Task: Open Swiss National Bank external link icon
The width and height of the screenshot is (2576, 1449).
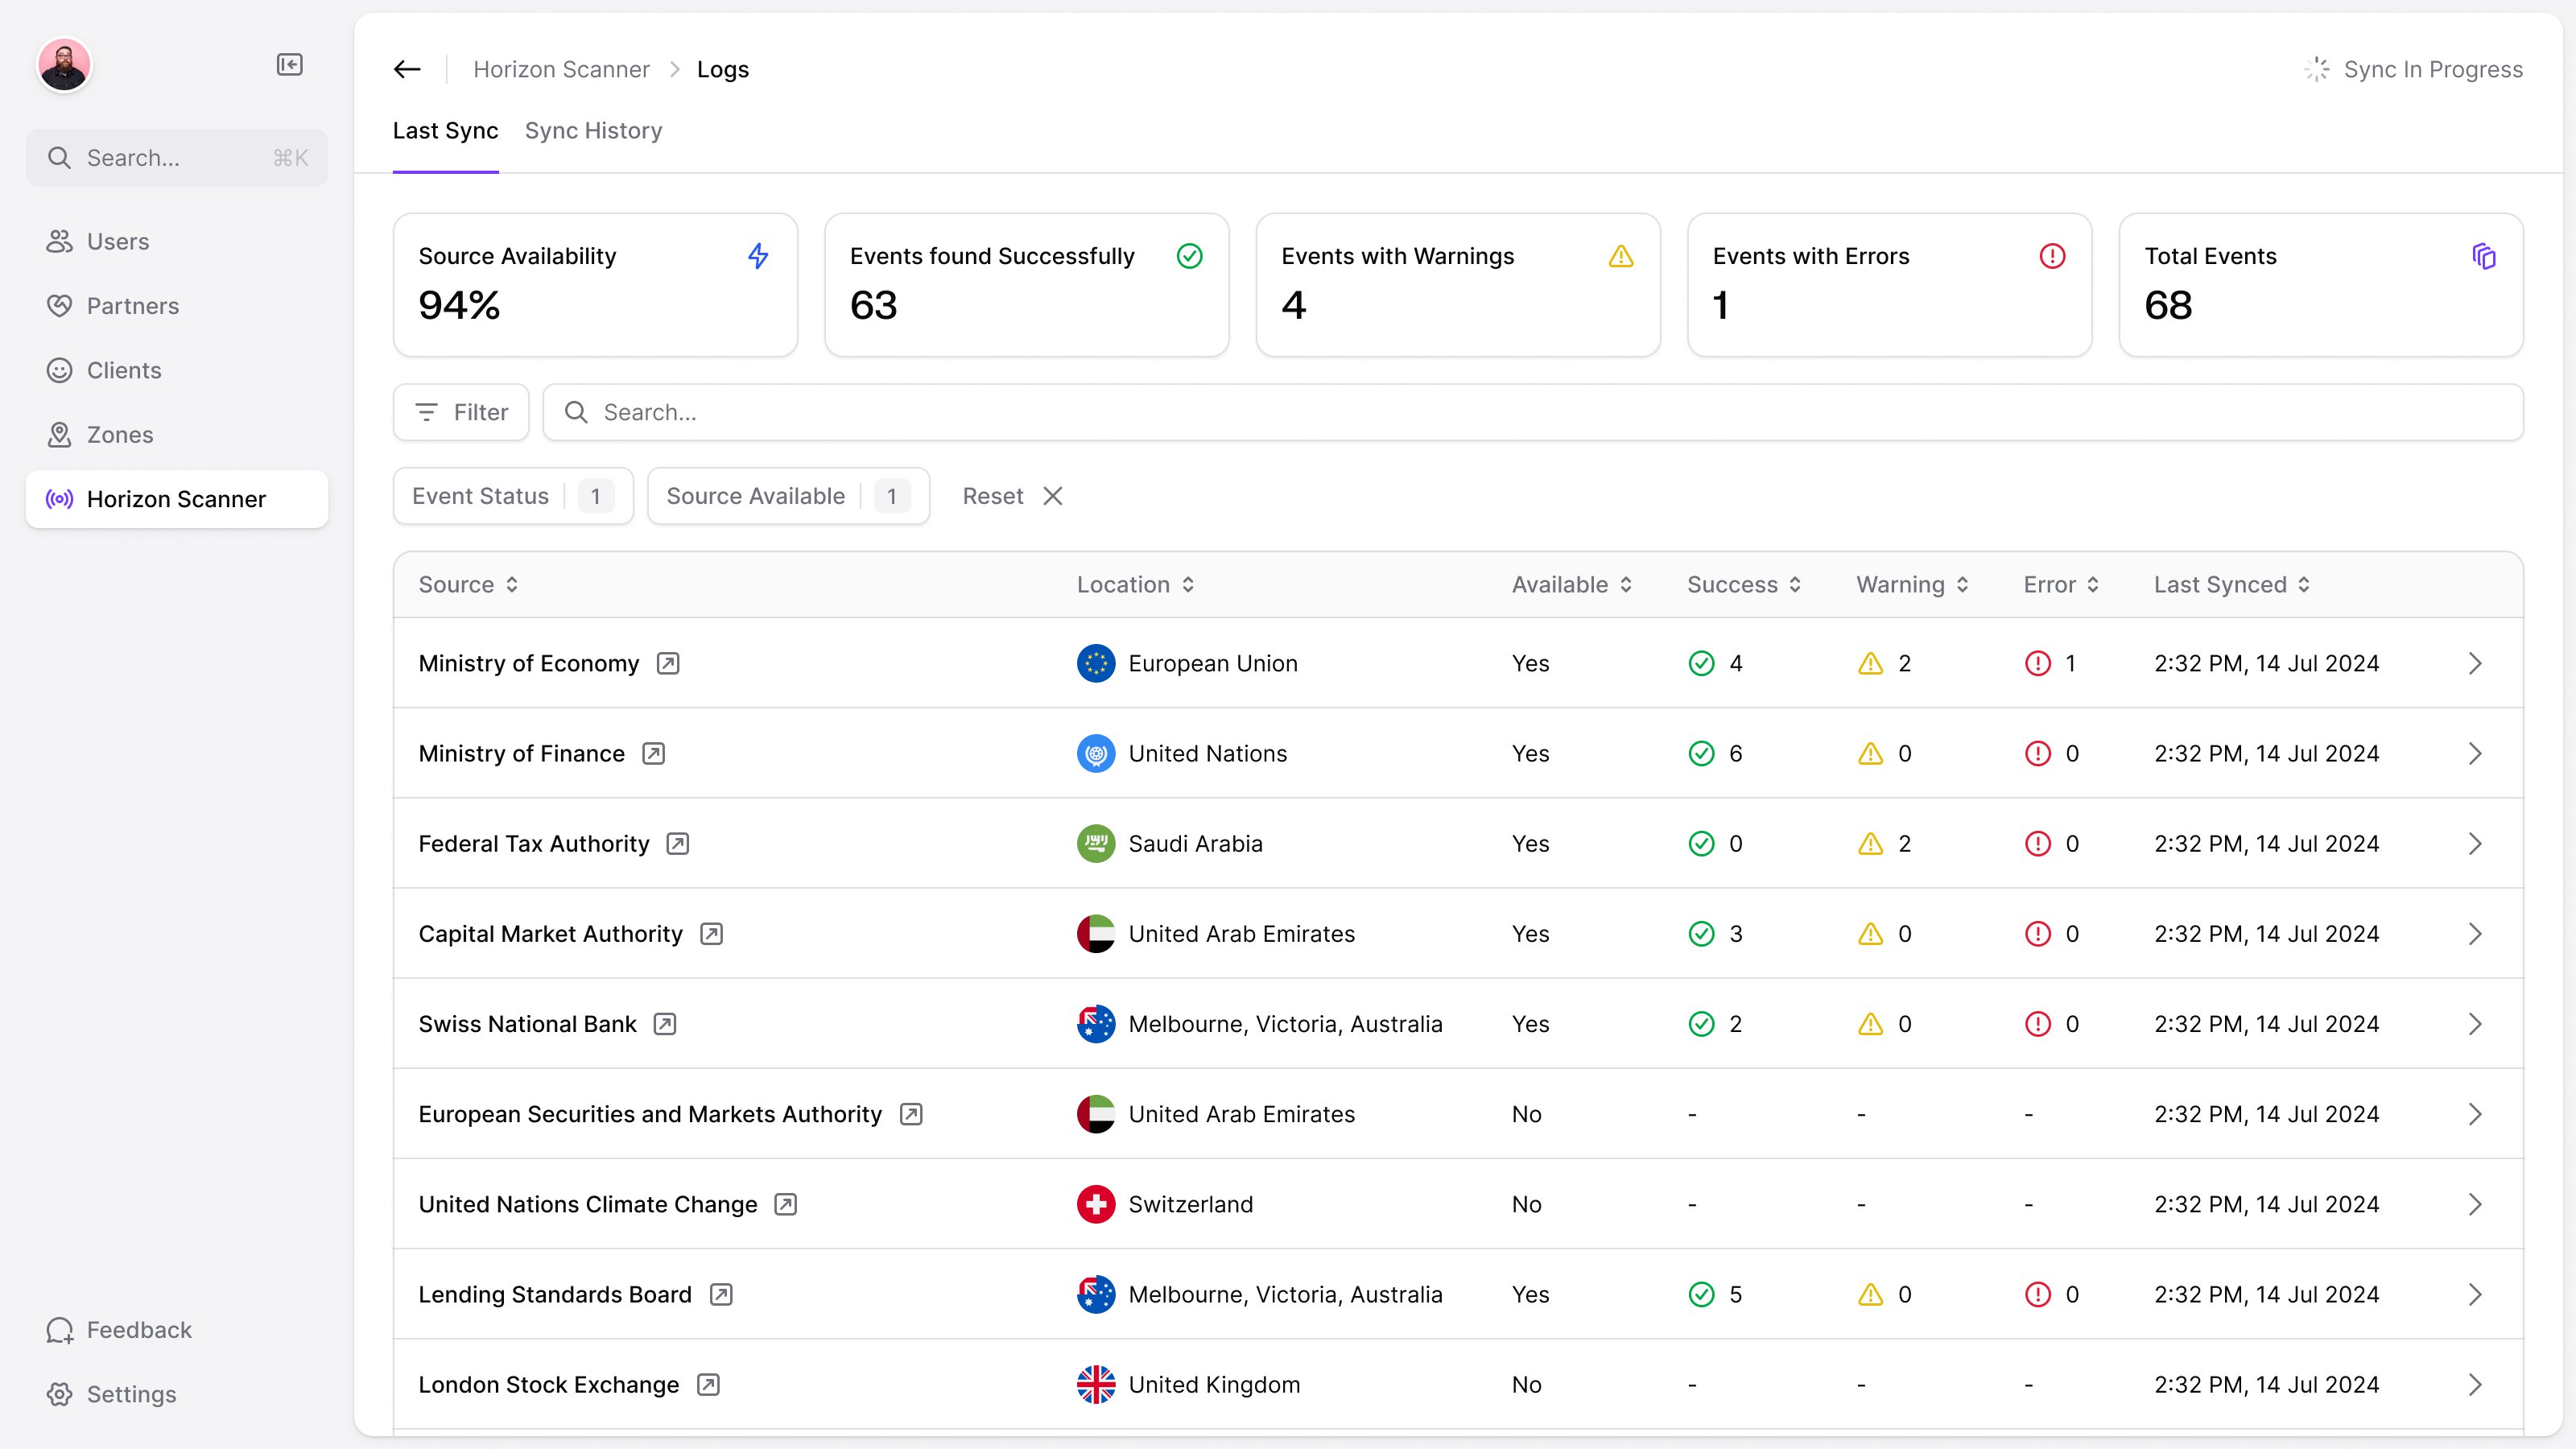Action: [x=665, y=1023]
